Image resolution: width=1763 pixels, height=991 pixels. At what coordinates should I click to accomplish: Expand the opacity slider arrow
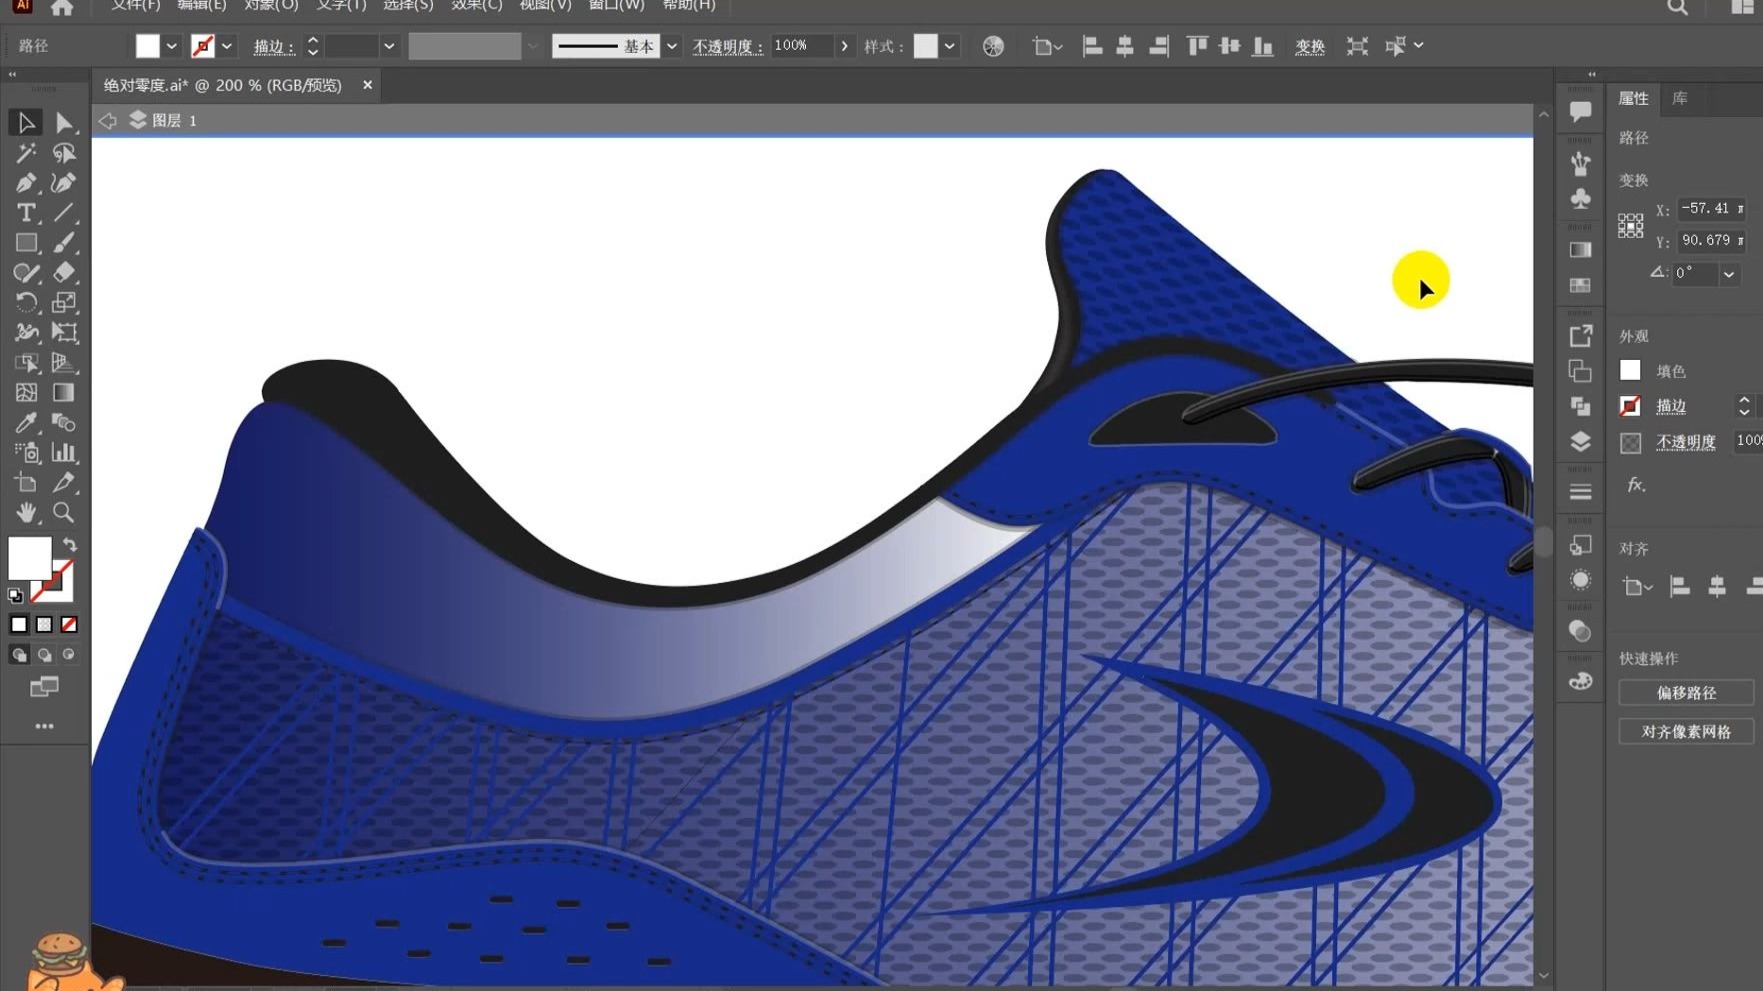[845, 46]
